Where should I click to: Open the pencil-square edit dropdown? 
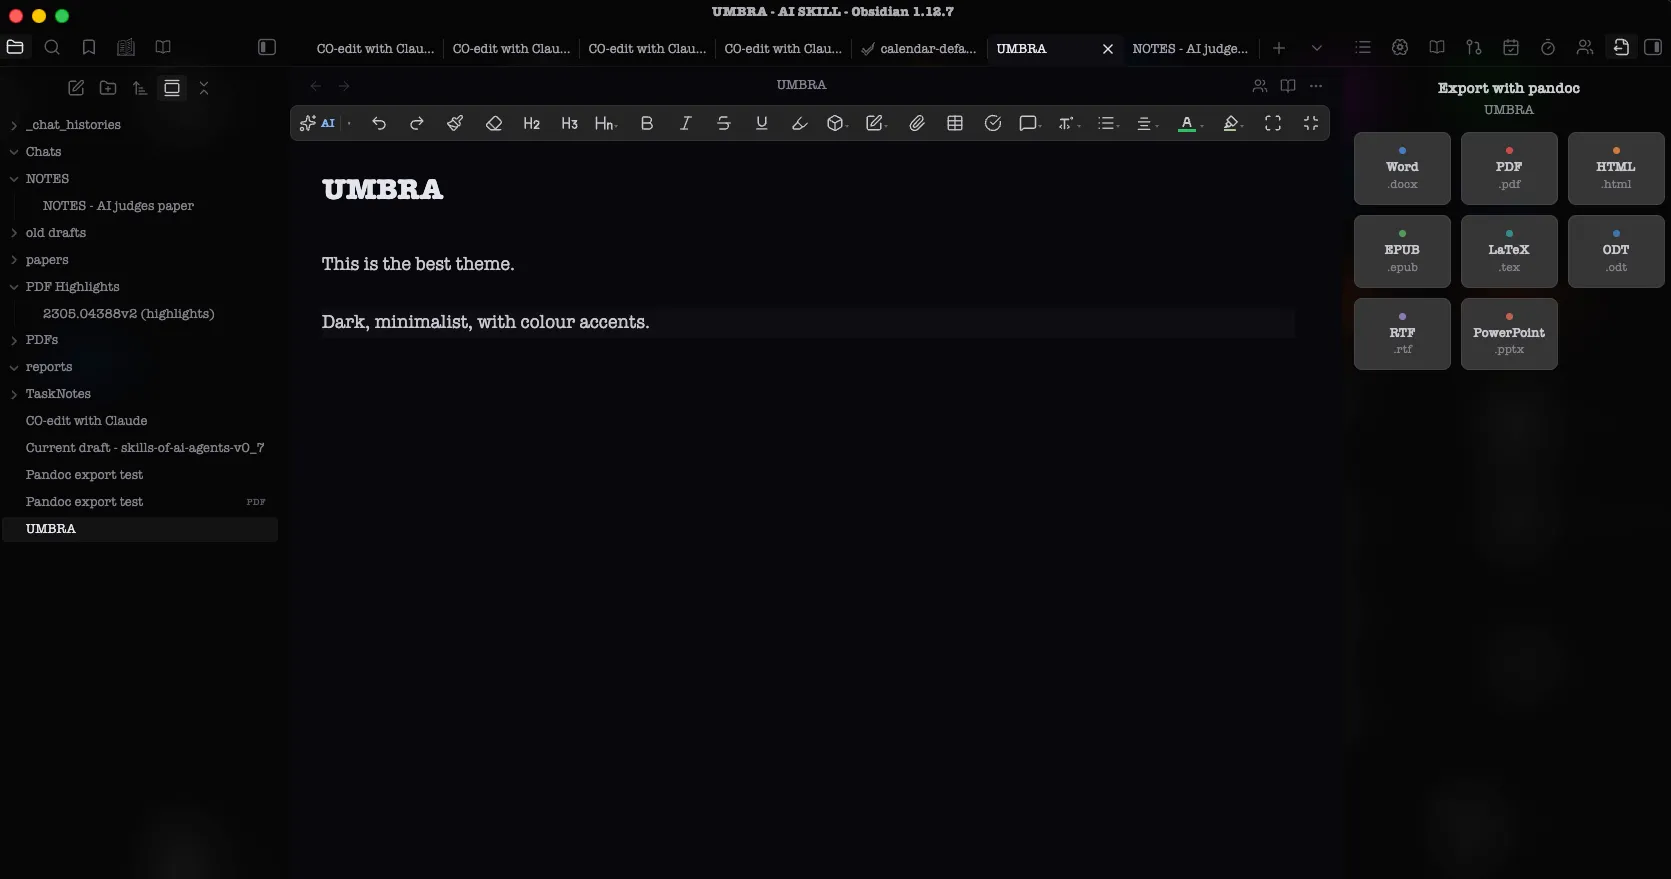coord(876,123)
